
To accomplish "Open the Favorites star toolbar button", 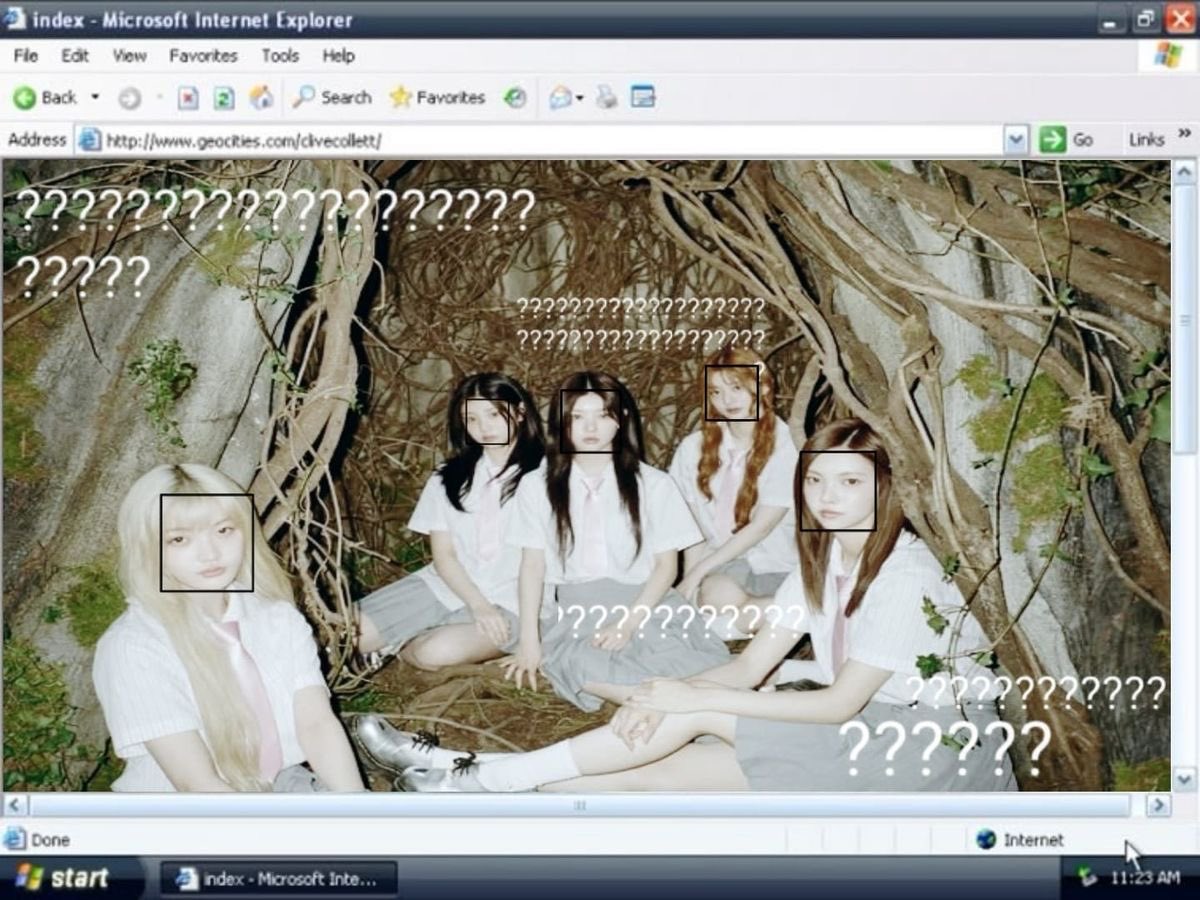I will point(437,97).
